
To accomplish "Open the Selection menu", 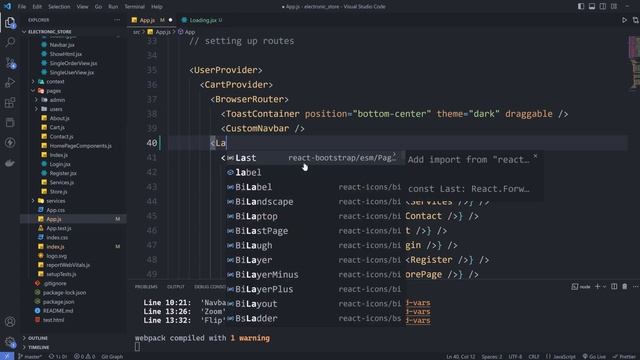I will tap(59, 7).
